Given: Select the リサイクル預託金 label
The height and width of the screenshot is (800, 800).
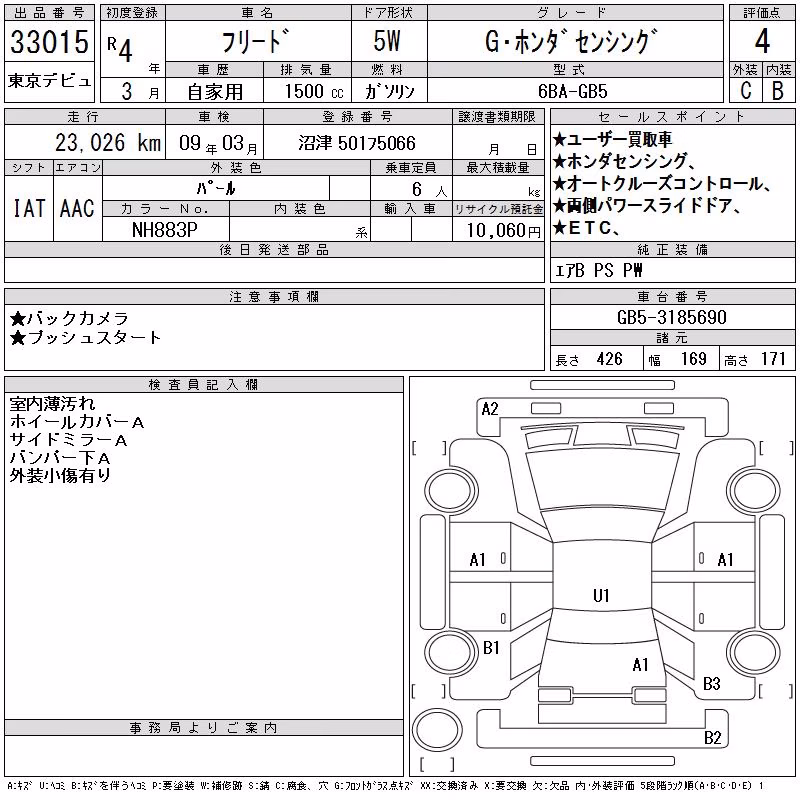Looking at the screenshot, I should coord(498,209).
